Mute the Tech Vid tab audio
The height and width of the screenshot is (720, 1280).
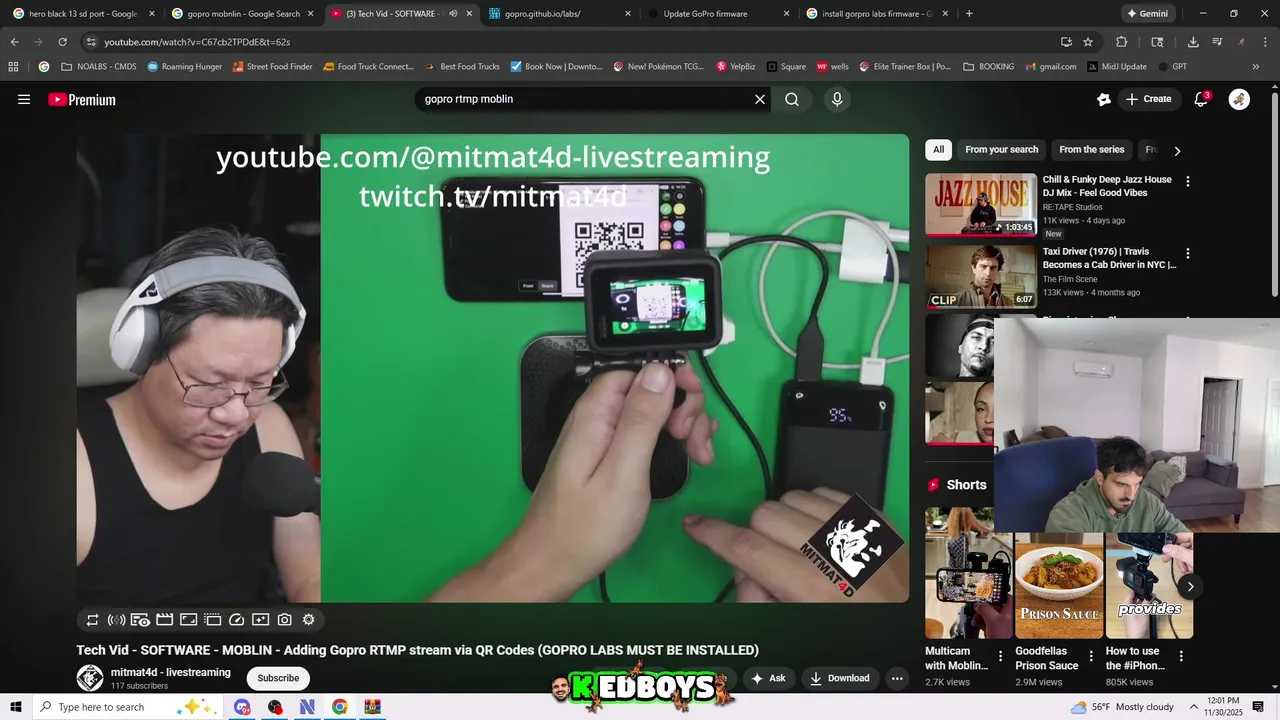453,14
